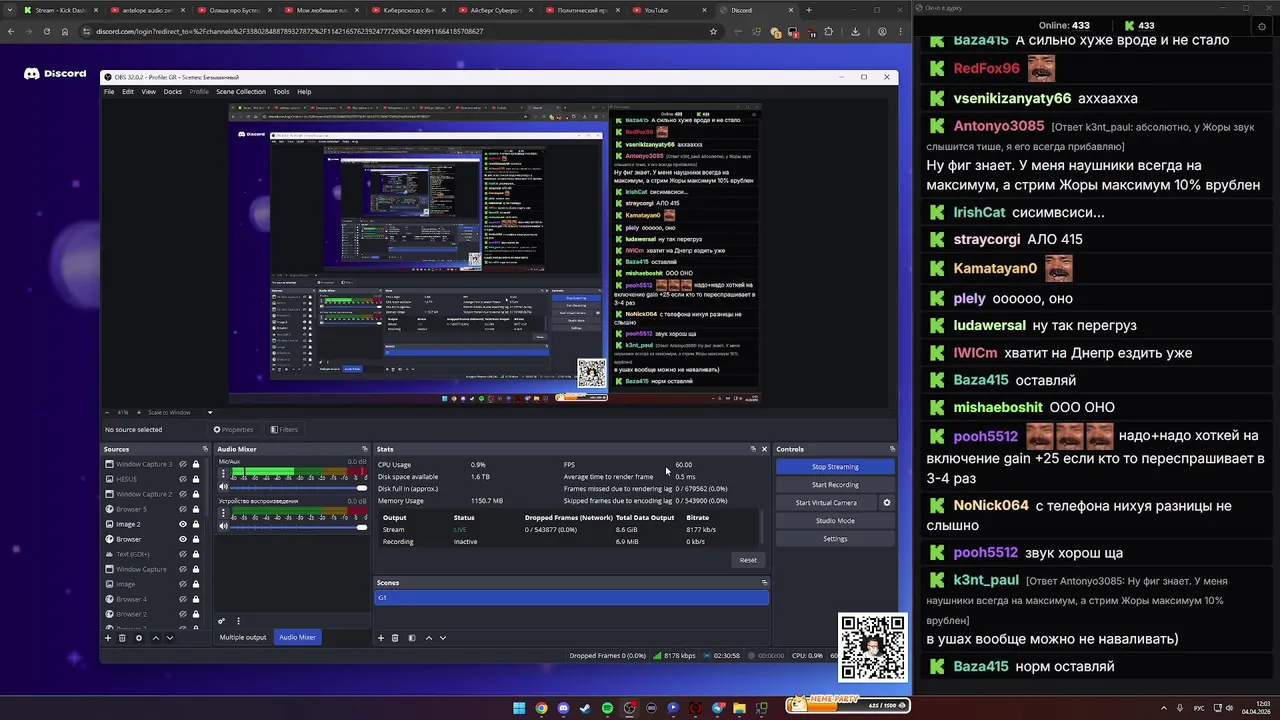
Task: Undock the Stats panel float icon
Action: pos(753,449)
